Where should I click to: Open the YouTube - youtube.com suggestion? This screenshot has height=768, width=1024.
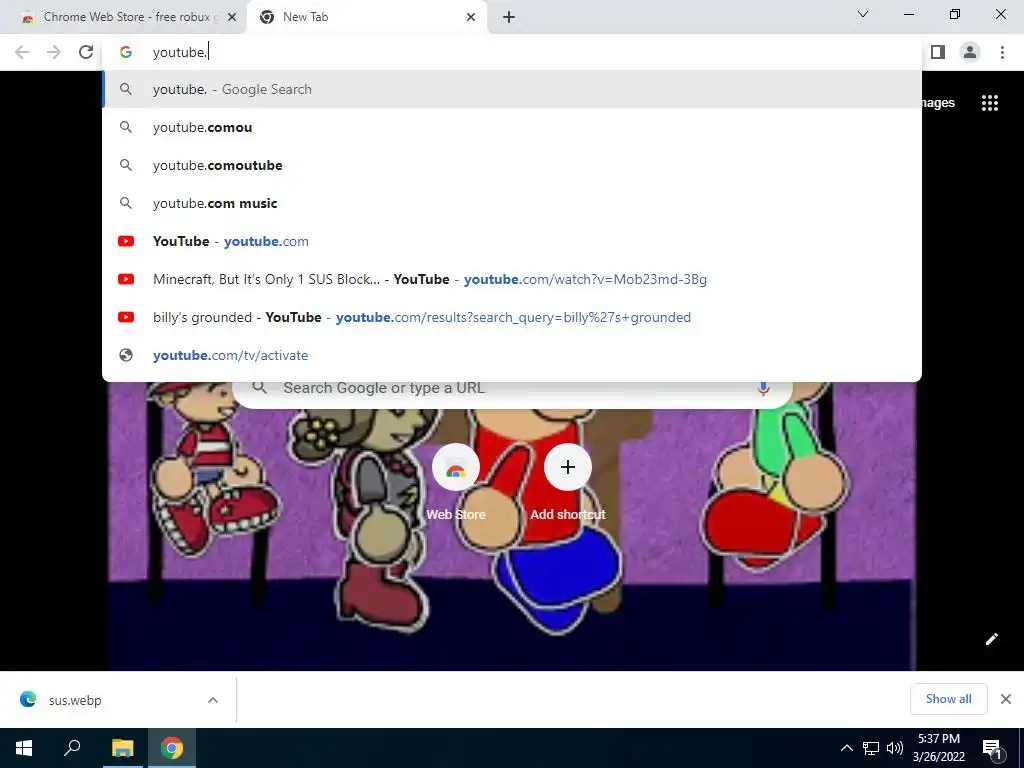point(512,241)
